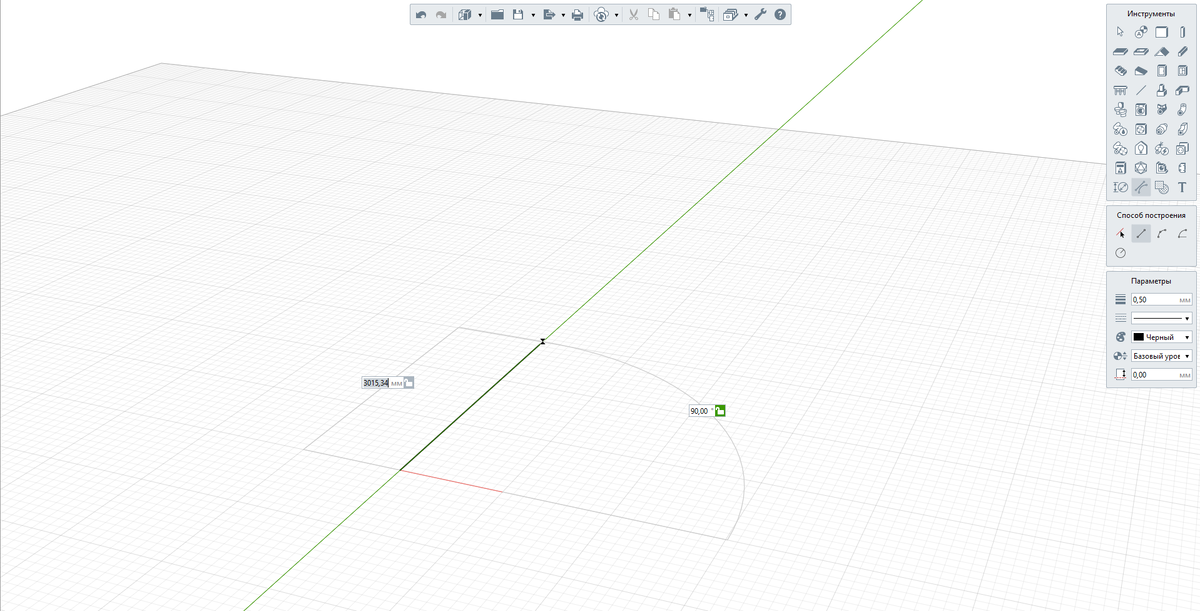Viewport: 1200px width, 611px height.
Task: Toggle the lock beside 3015,34 length
Action: pos(409,383)
